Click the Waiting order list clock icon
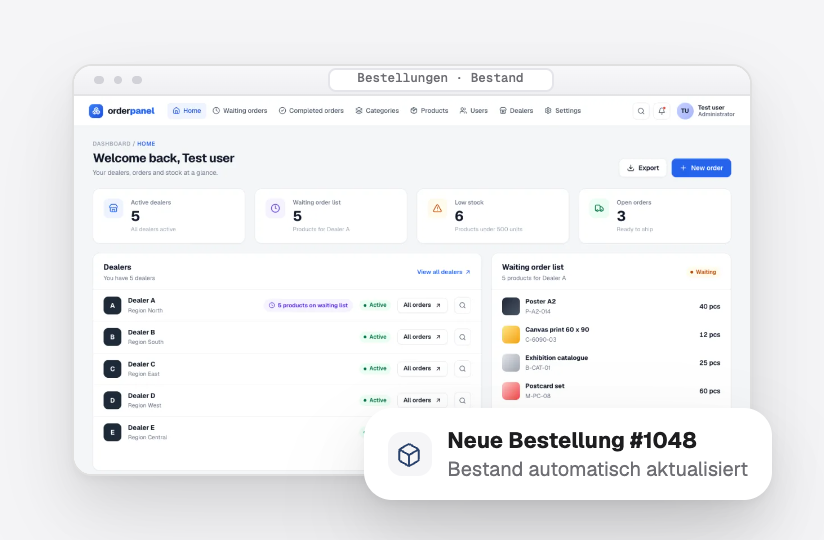The width and height of the screenshot is (824, 540). [275, 209]
